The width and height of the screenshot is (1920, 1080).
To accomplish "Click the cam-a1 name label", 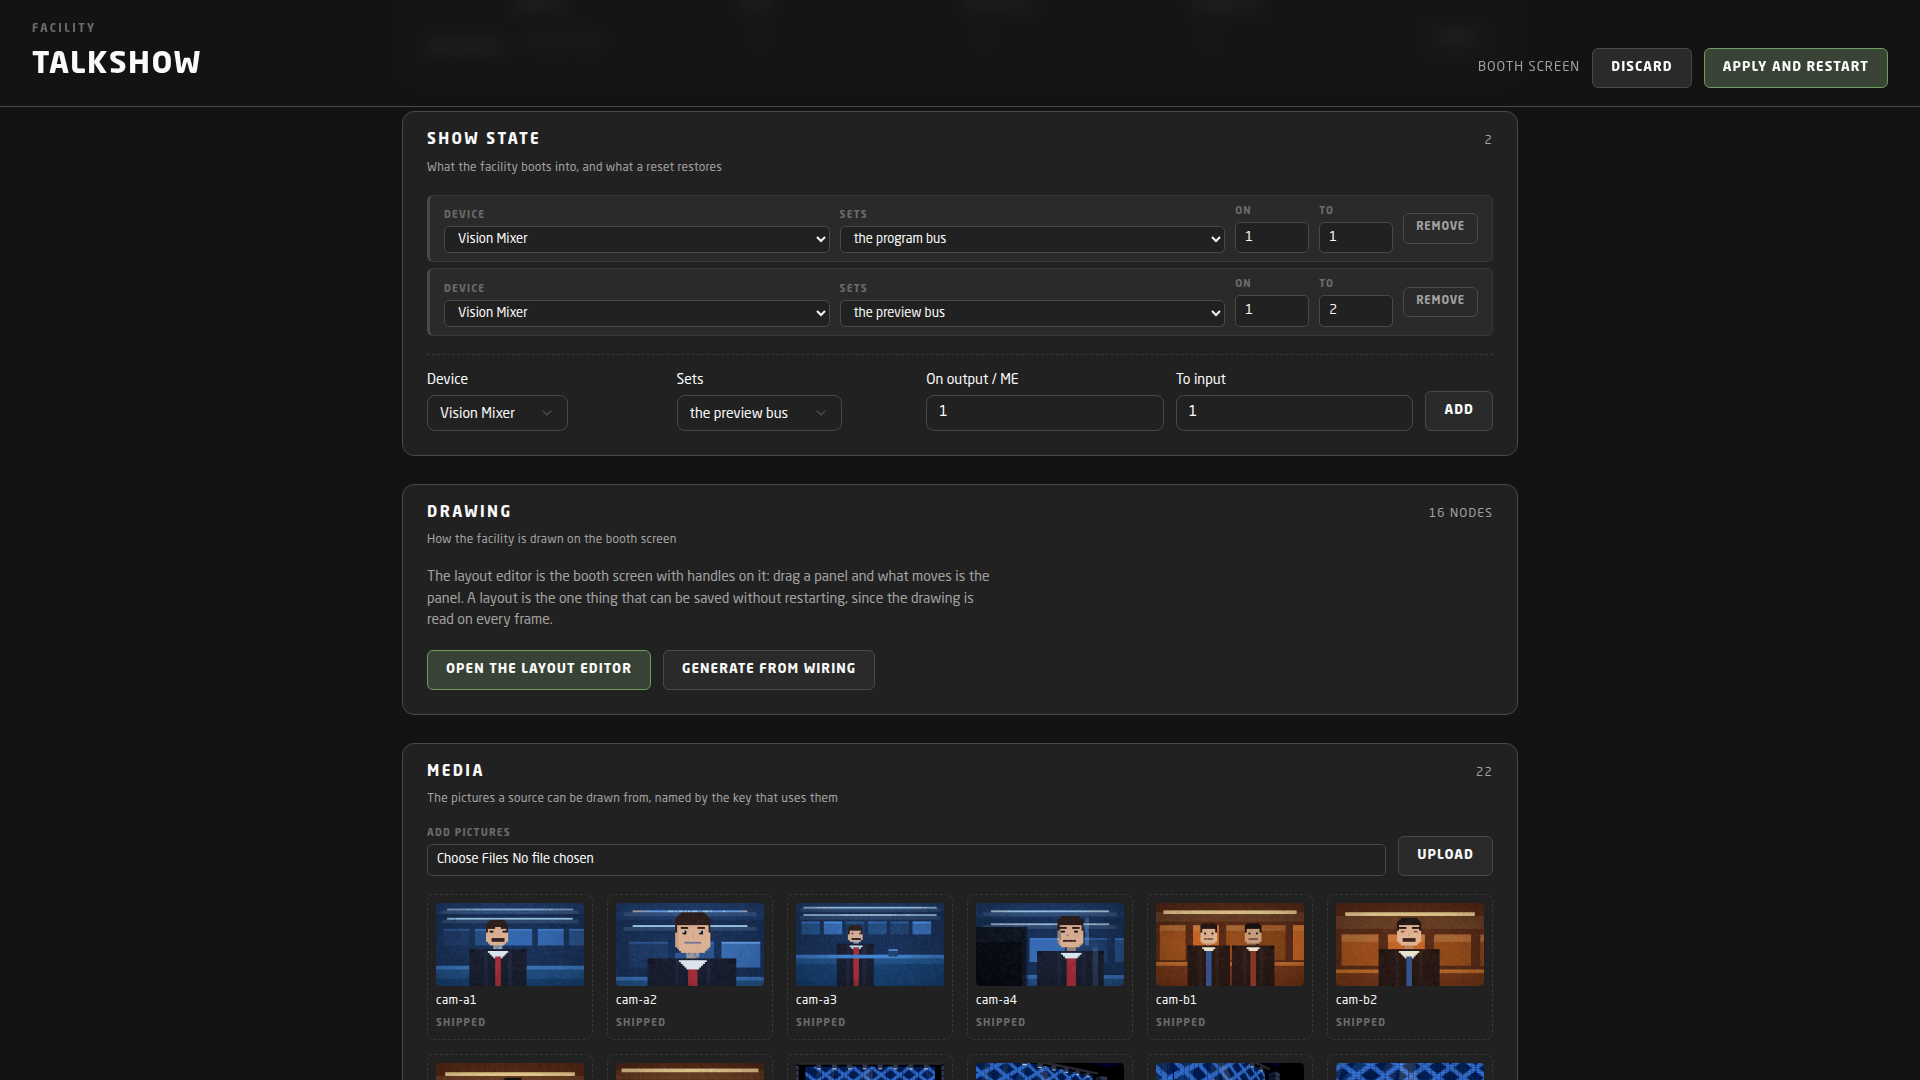I will tap(456, 1000).
